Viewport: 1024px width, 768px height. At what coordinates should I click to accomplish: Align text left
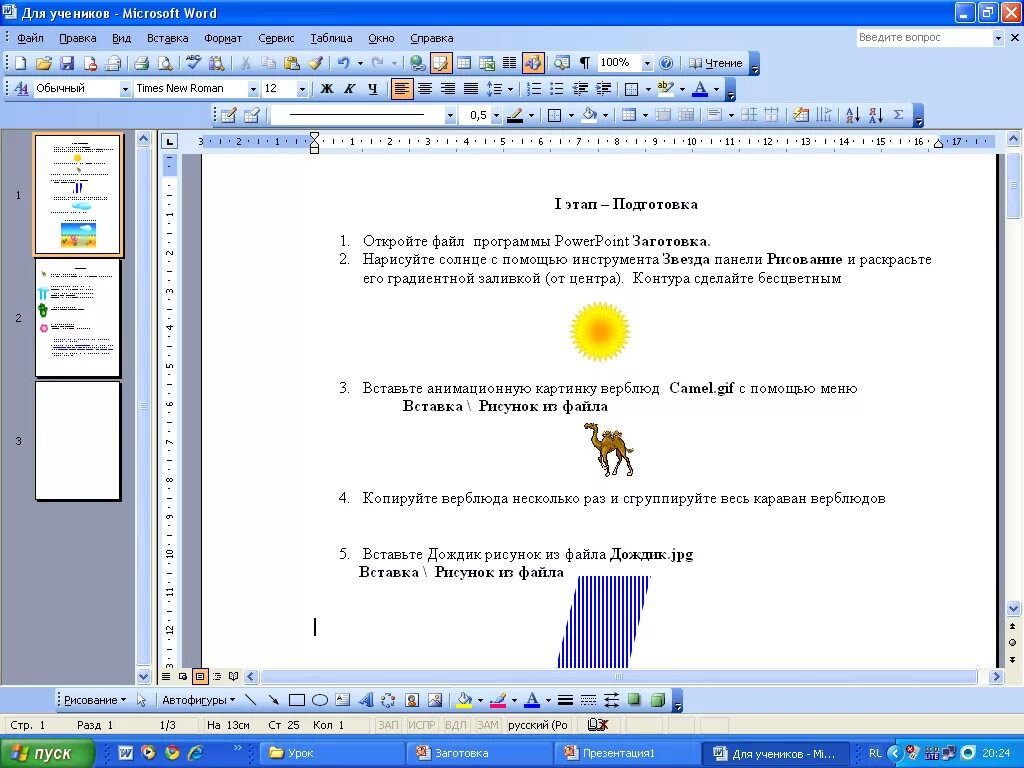click(402, 88)
